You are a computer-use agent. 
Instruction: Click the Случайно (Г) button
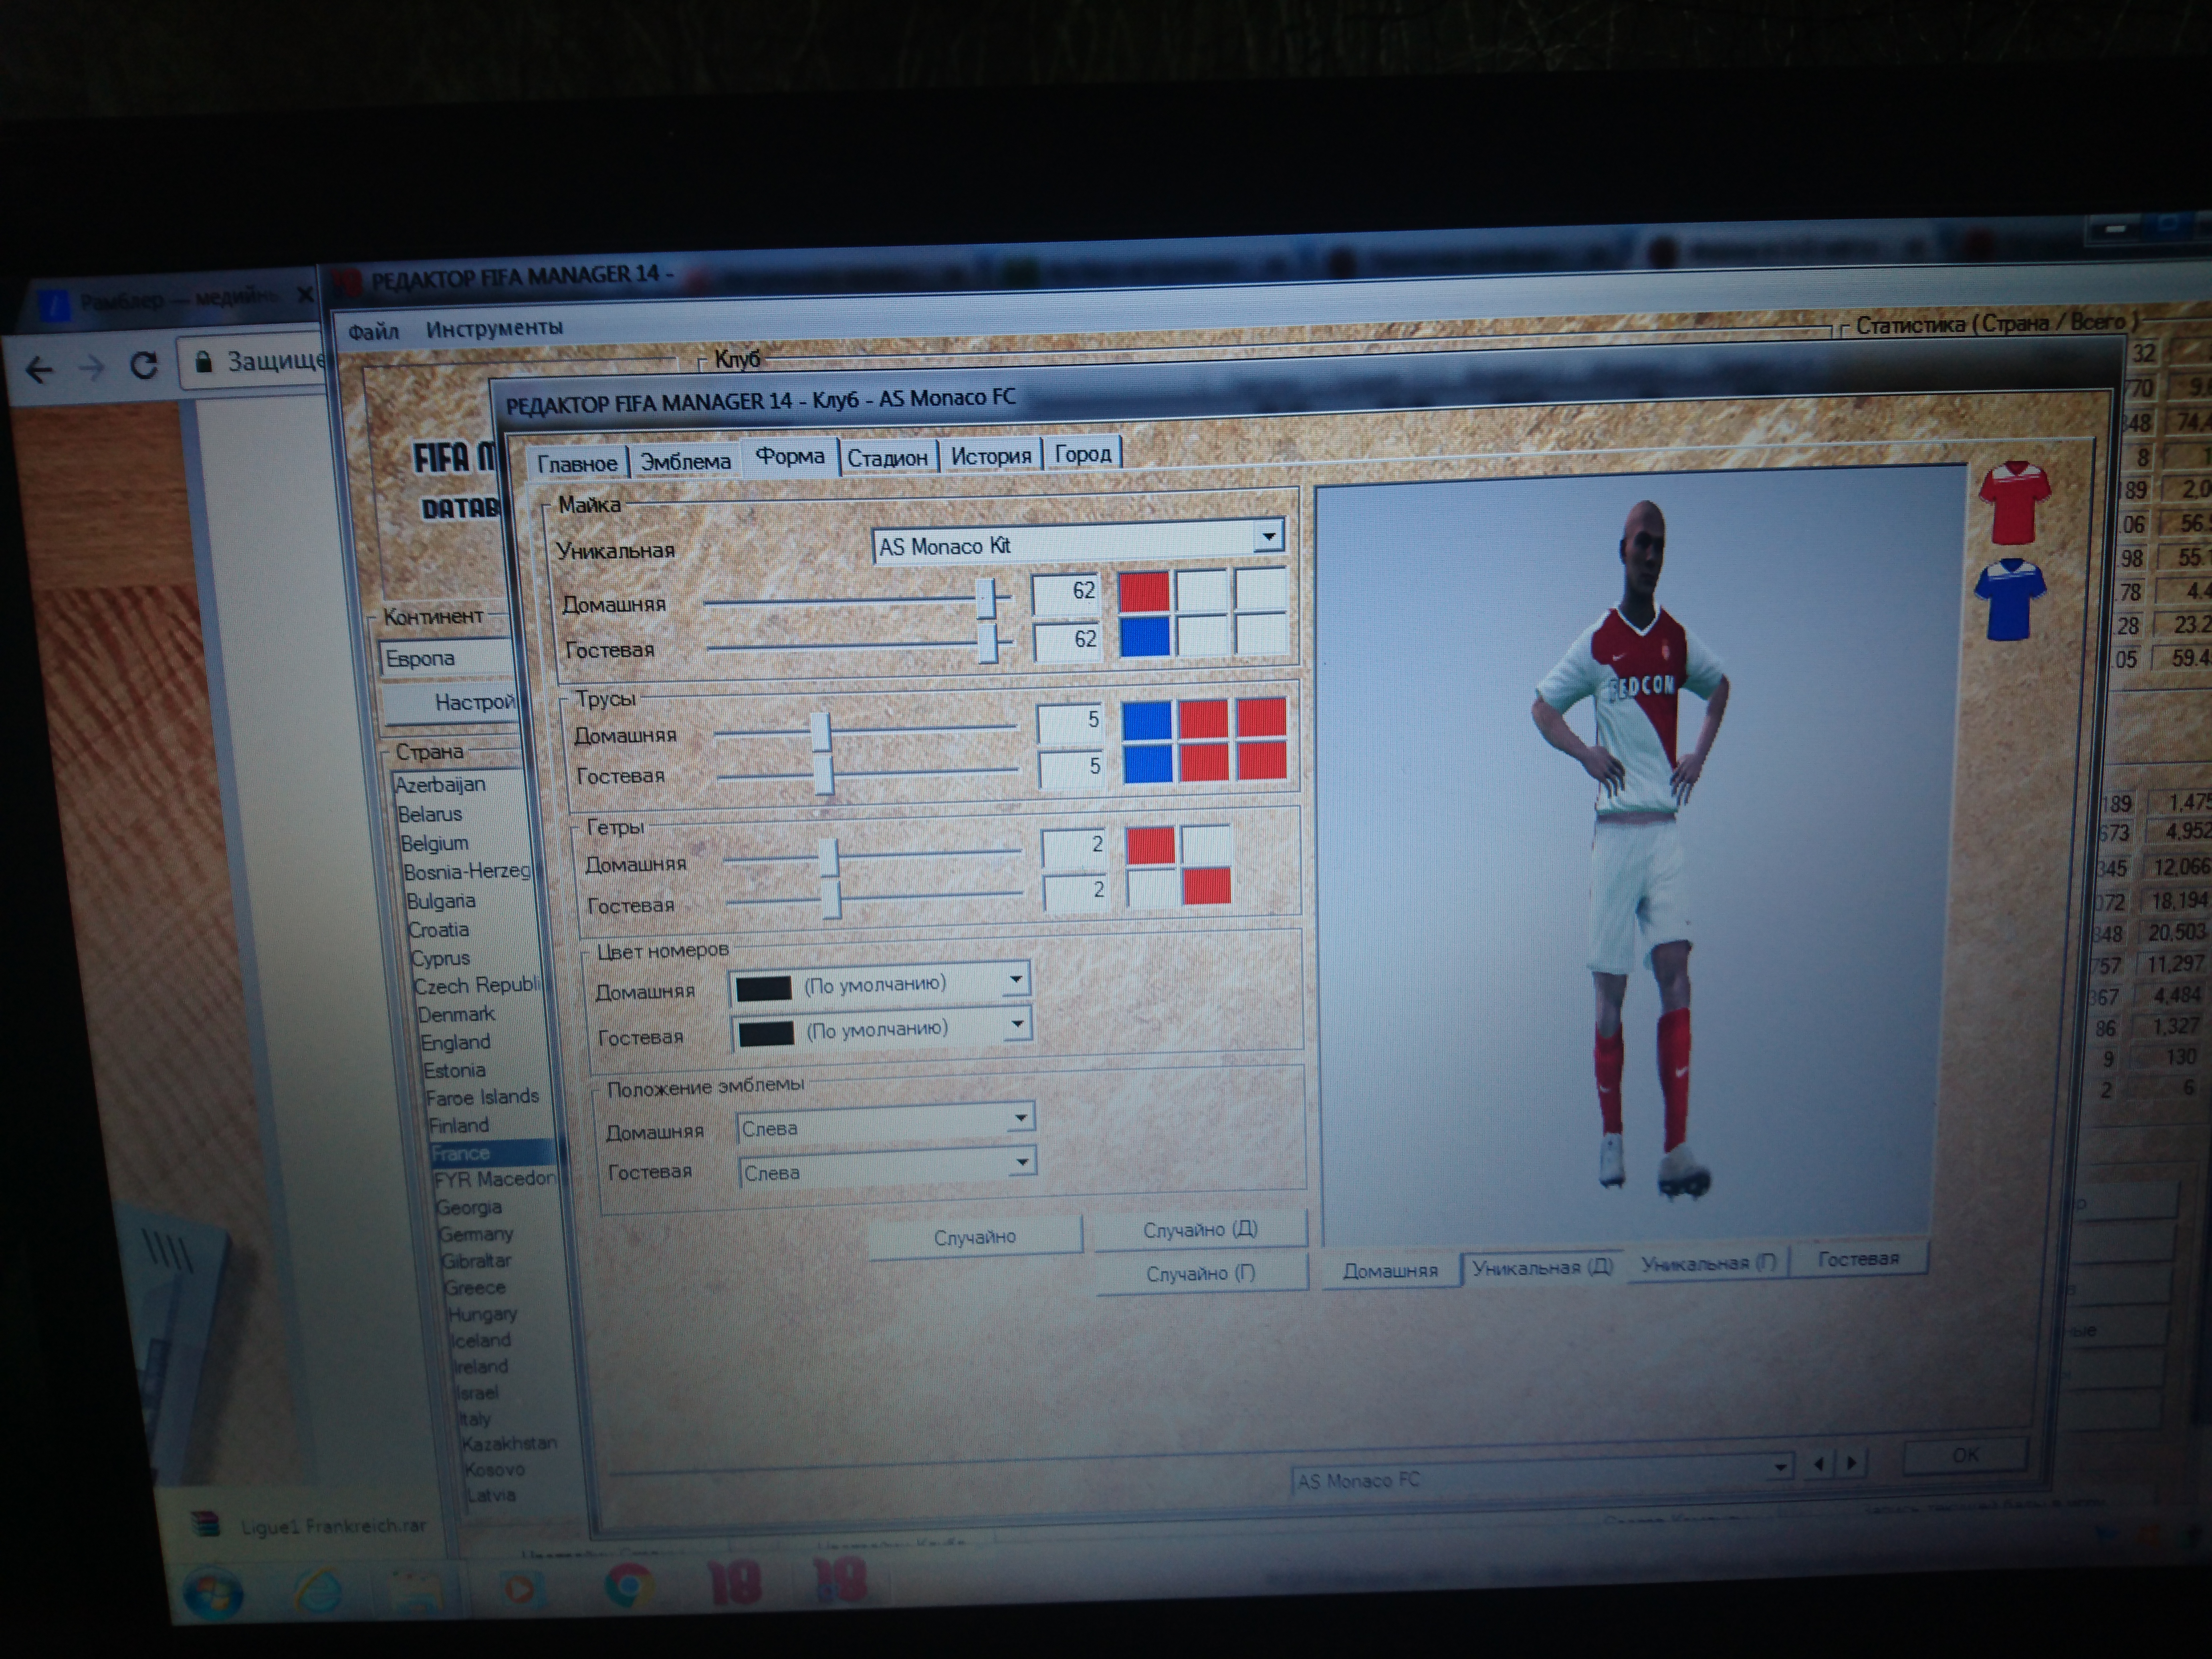pyautogui.click(x=1201, y=1274)
